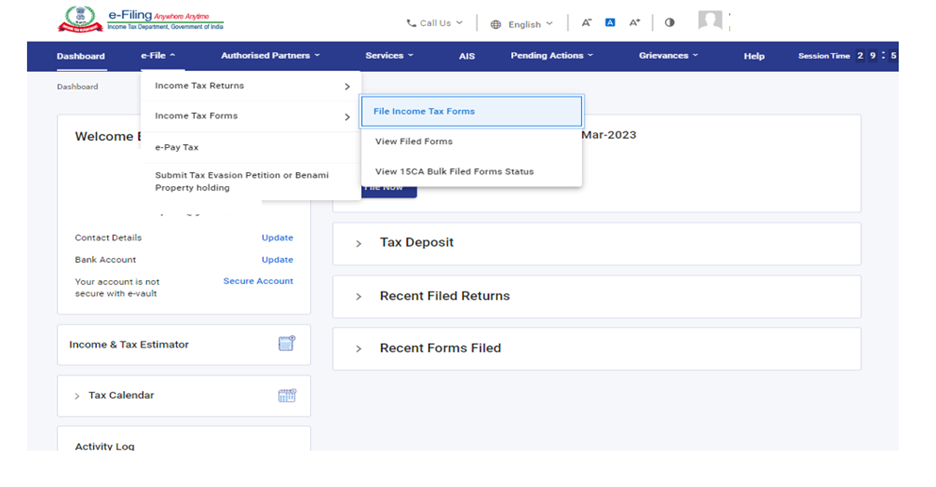This screenshot has width=936, height=487.
Task: Reset to default font size A icon
Action: point(610,22)
